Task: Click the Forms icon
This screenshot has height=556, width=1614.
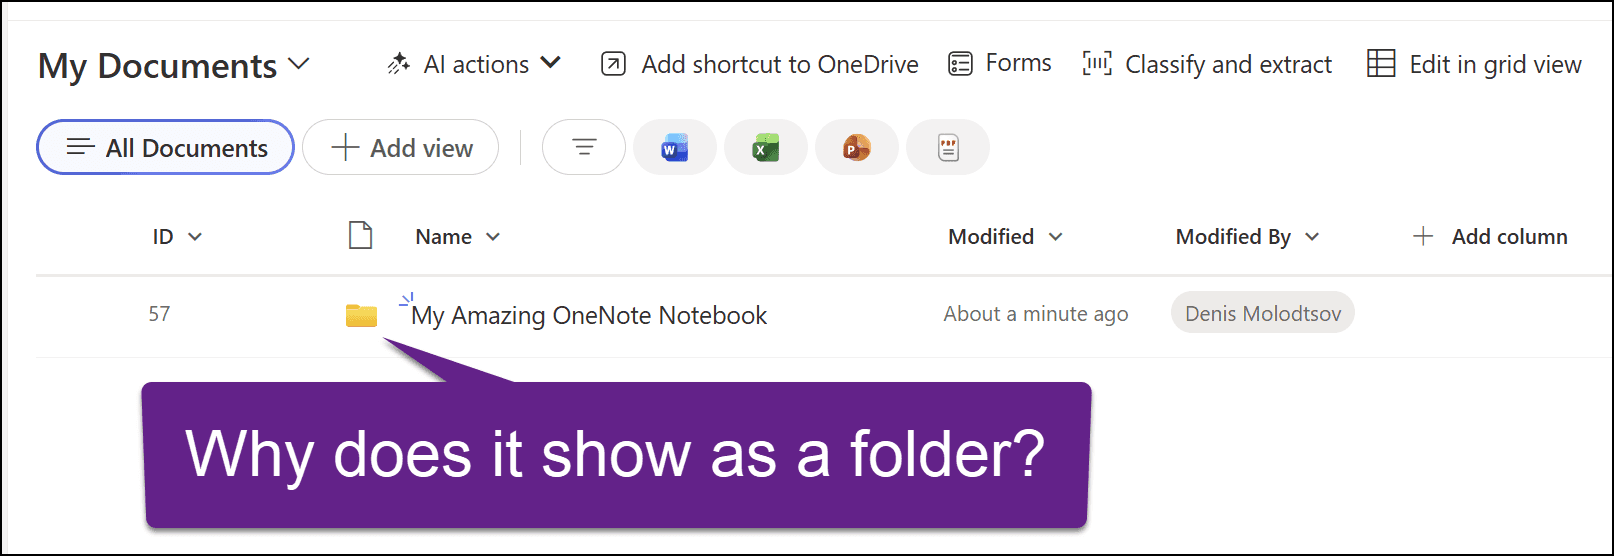Action: pyautogui.click(x=960, y=65)
